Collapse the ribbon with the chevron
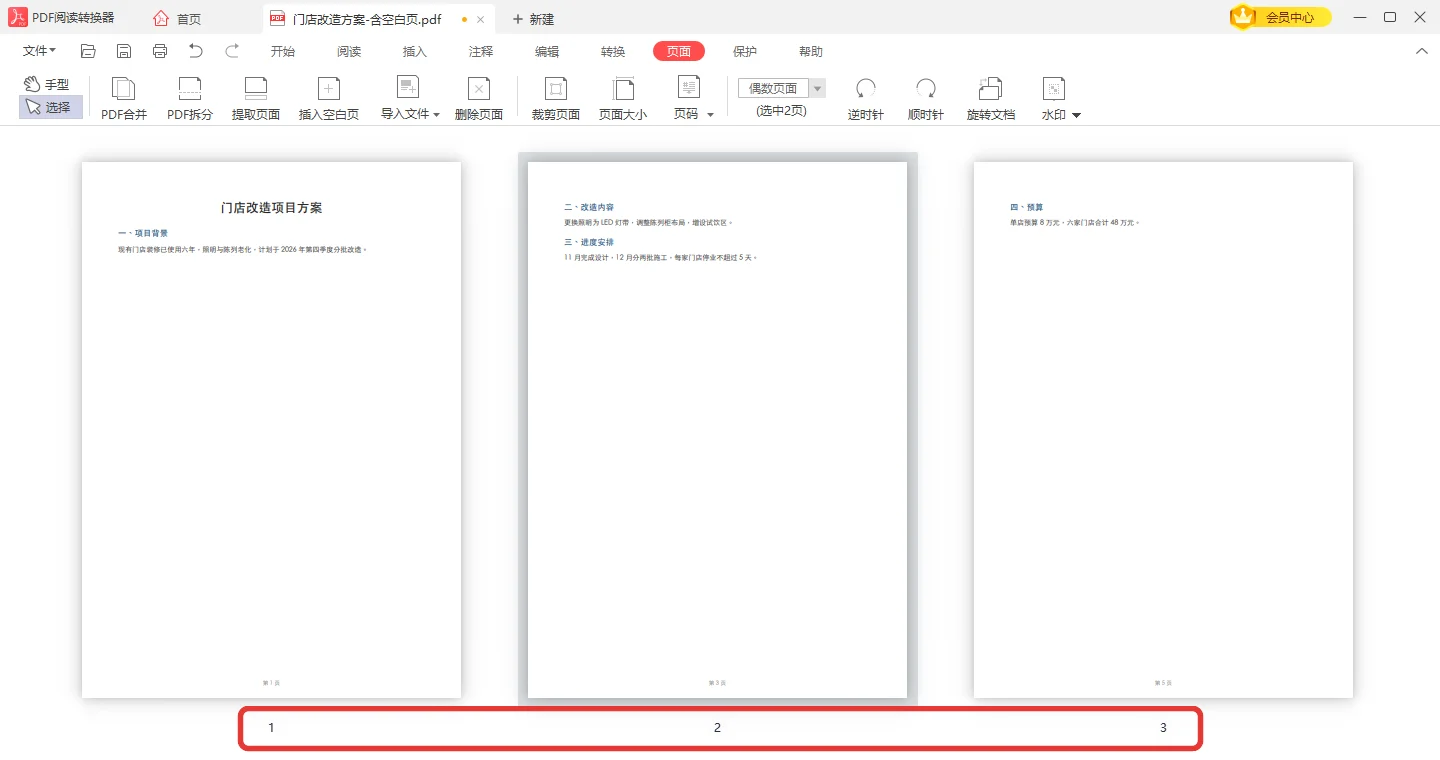This screenshot has width=1440, height=760. click(1422, 51)
